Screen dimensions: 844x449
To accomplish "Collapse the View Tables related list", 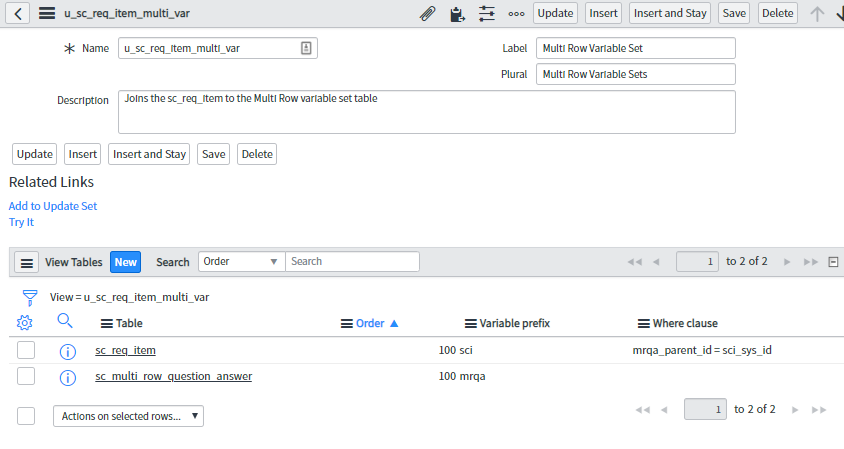I will click(x=833, y=262).
